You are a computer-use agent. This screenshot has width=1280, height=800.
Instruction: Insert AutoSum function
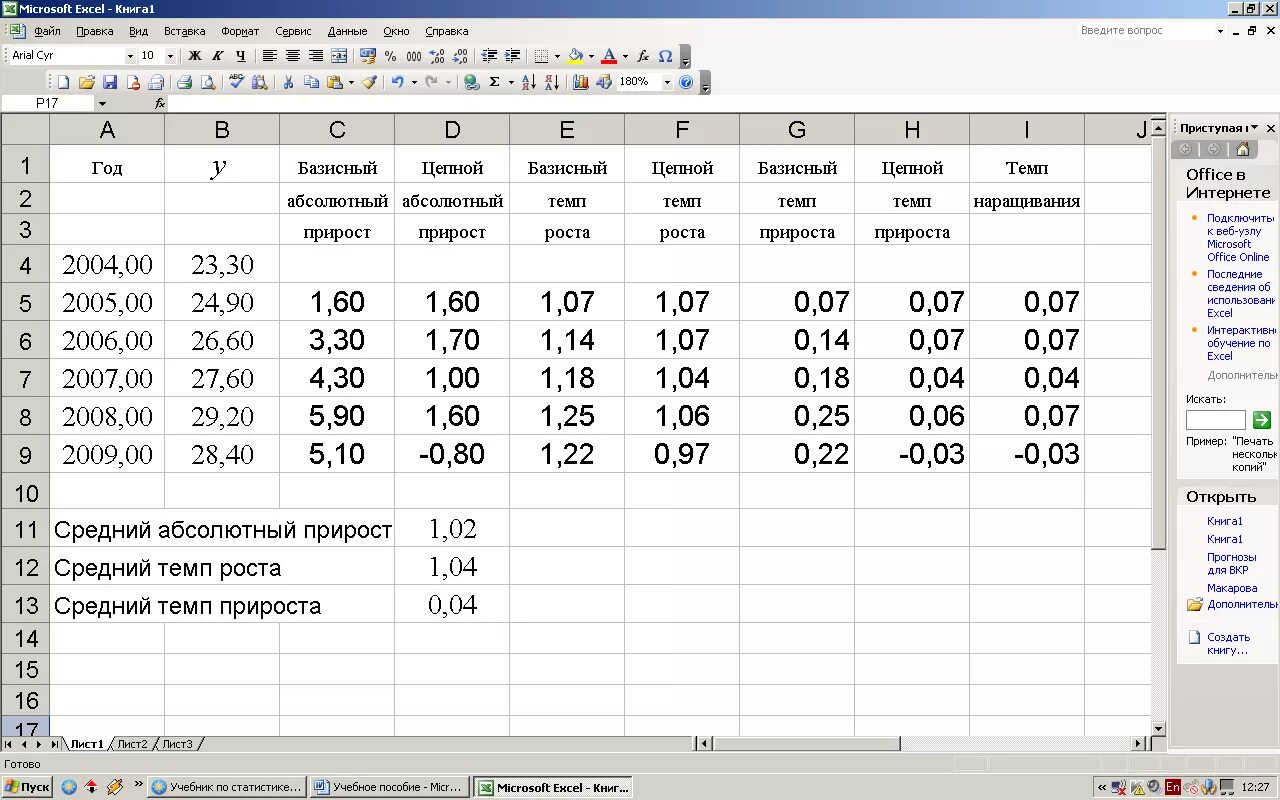click(x=494, y=82)
